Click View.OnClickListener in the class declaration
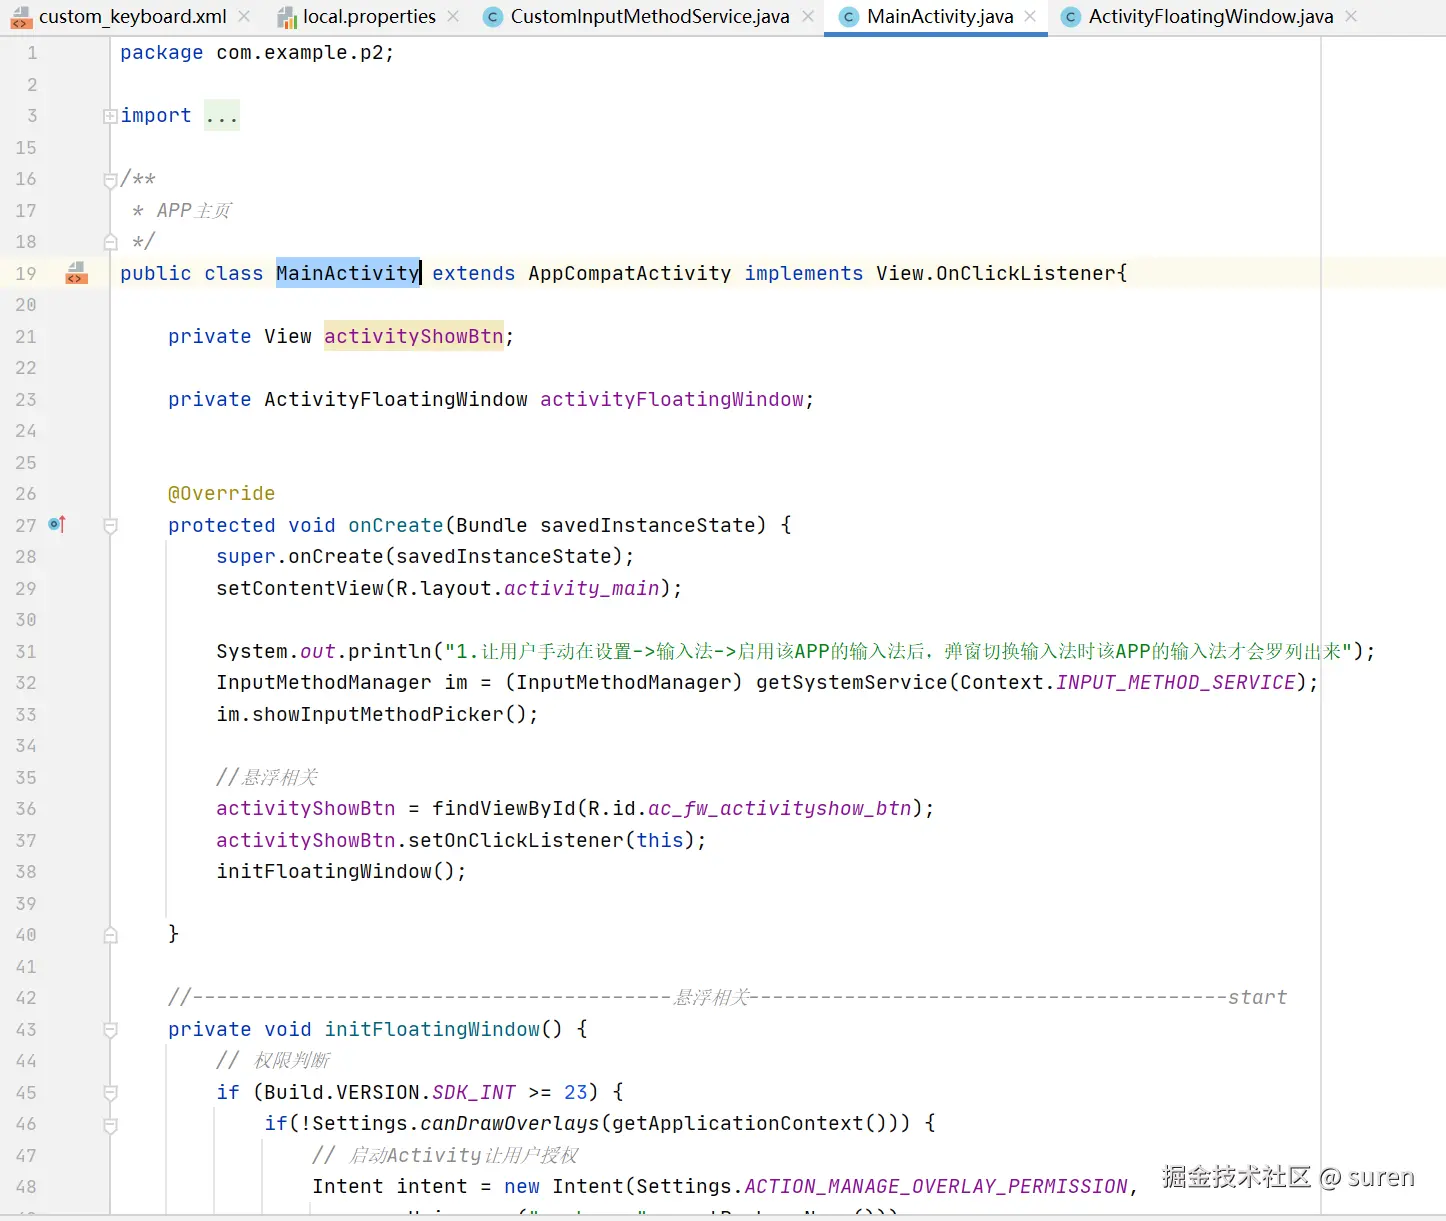The image size is (1446, 1221). point(996,273)
